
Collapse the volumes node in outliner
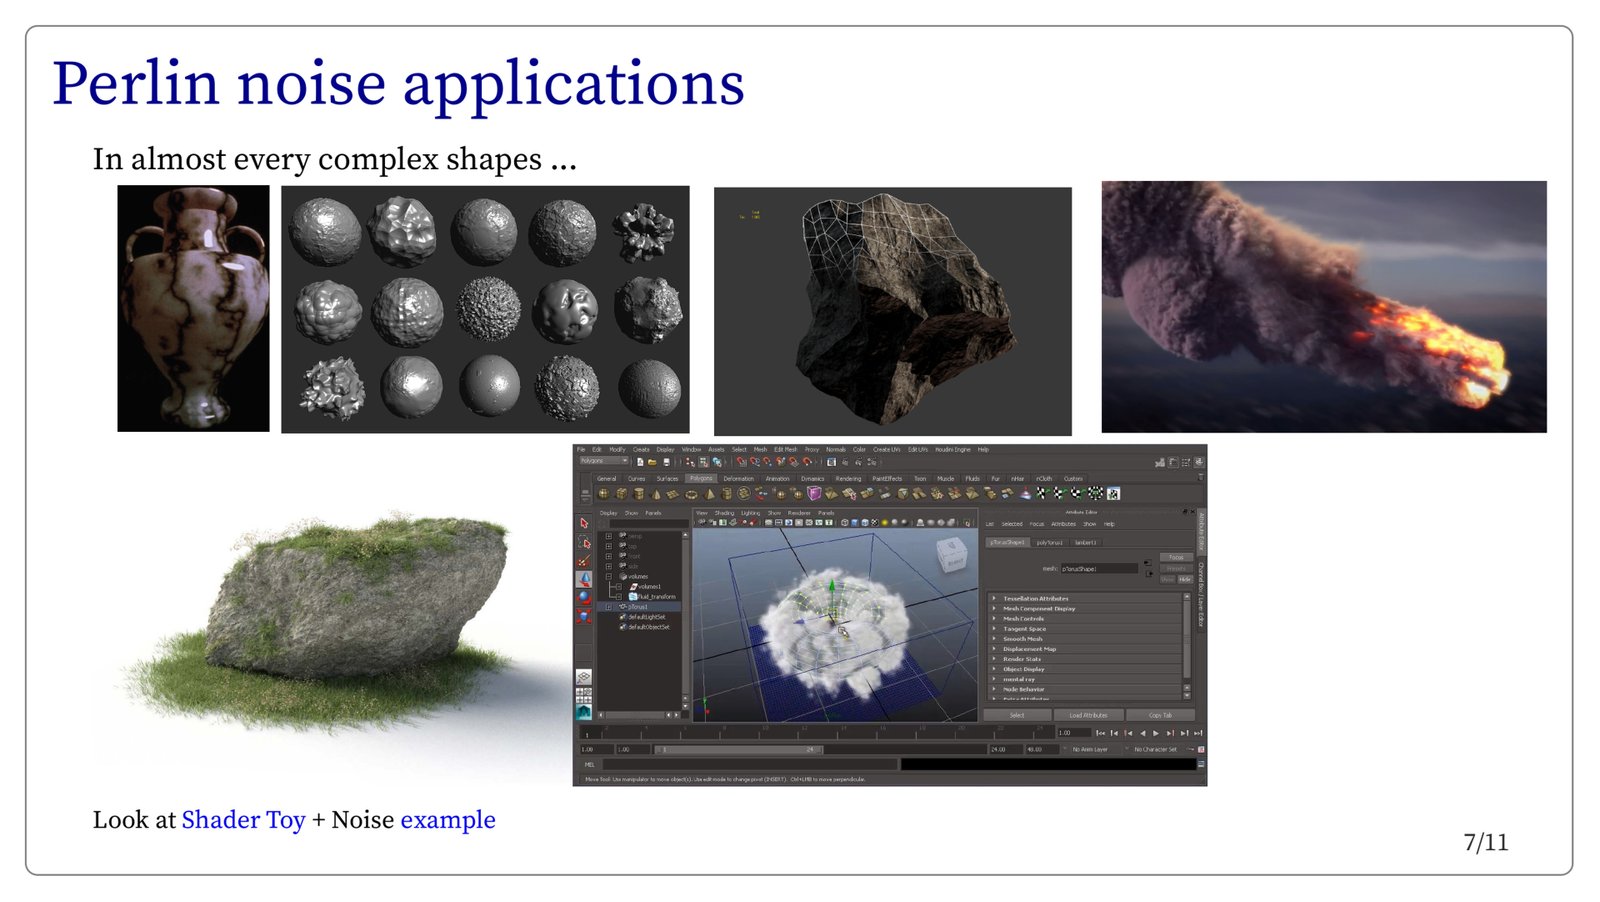point(609,577)
